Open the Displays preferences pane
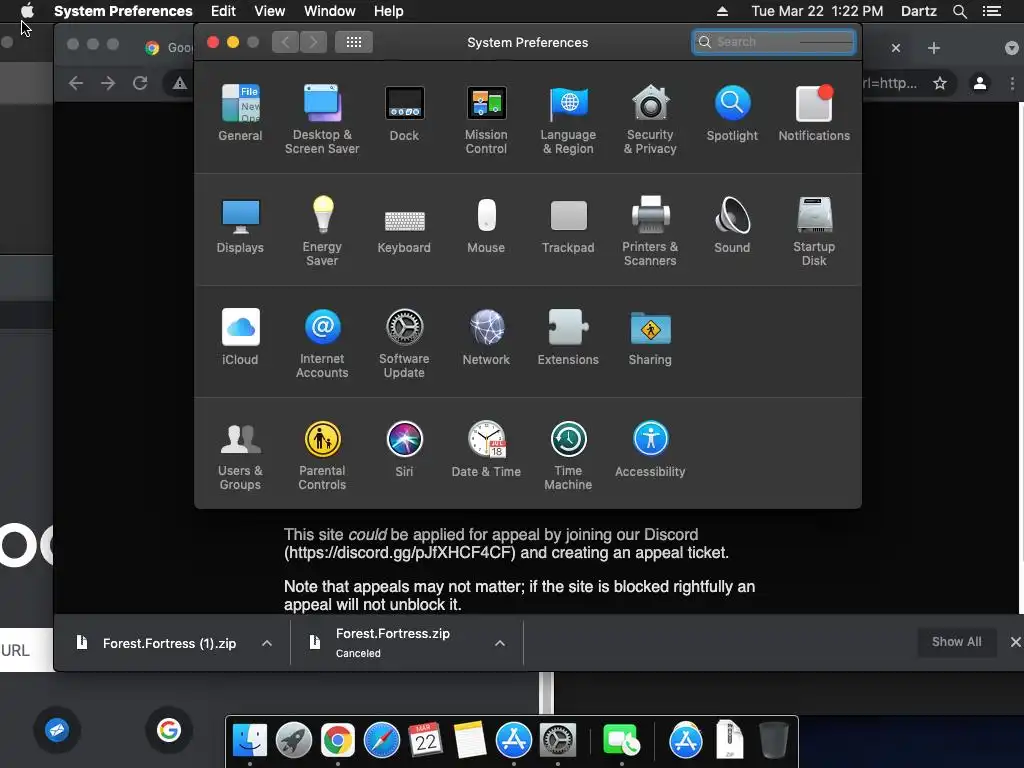 pos(240,225)
